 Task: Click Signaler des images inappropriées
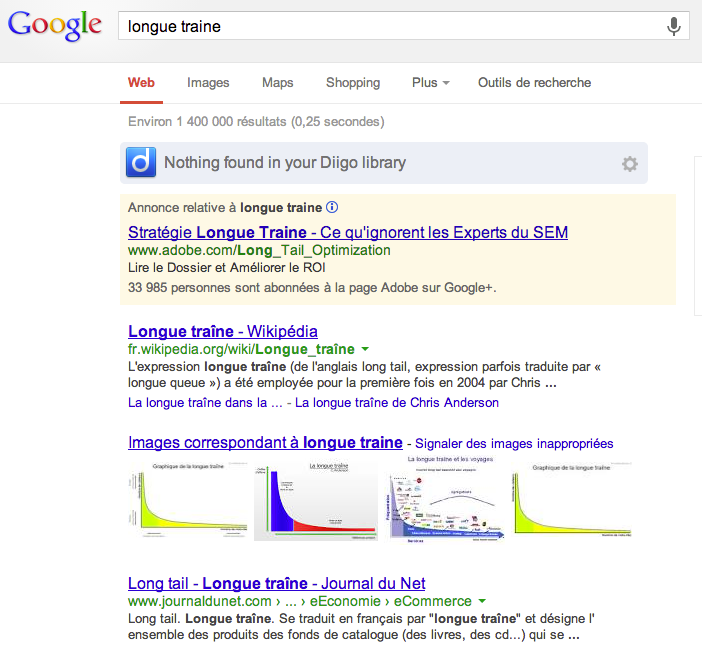tap(514, 443)
